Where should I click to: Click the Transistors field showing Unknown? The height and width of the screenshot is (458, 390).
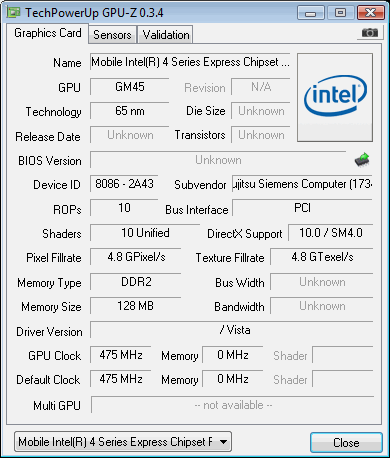[x=261, y=135]
